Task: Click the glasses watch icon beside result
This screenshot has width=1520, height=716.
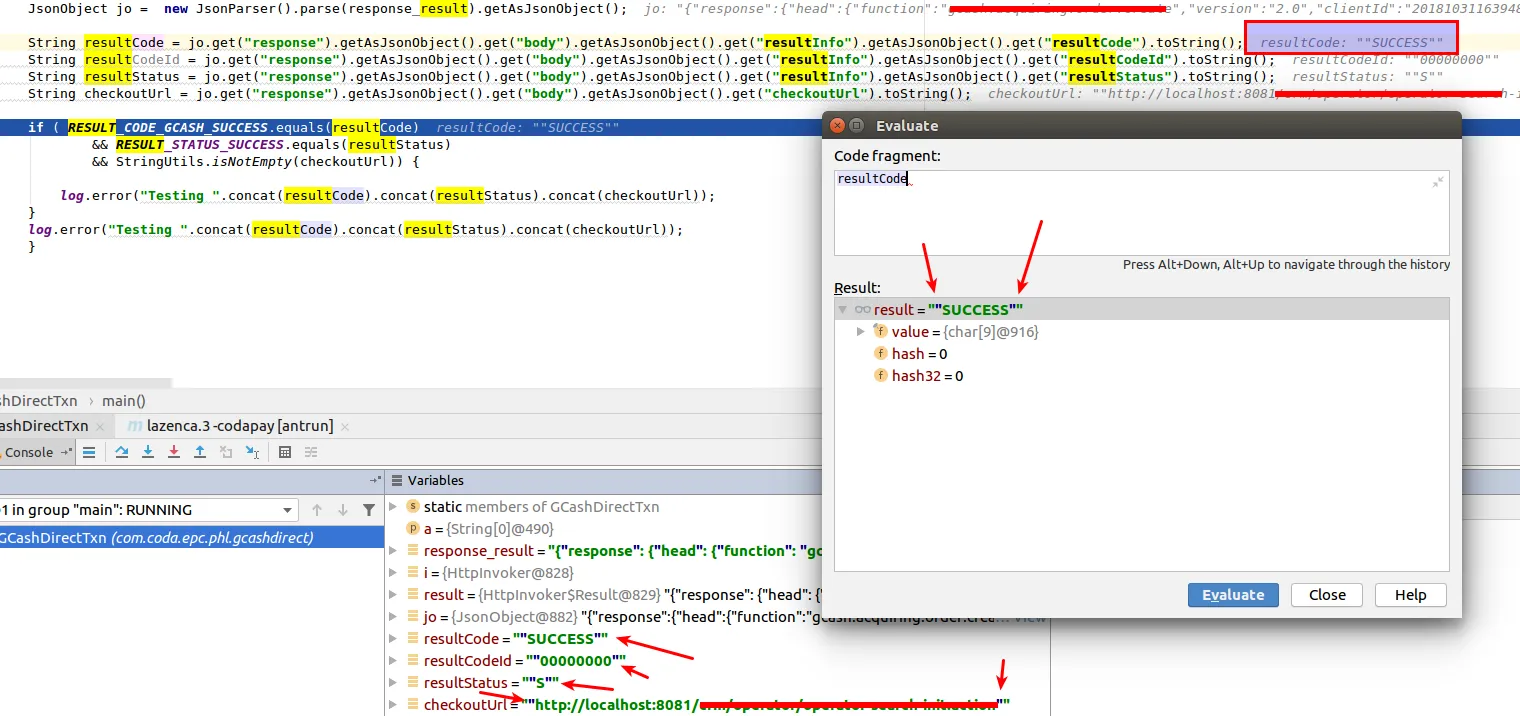Action: [x=863, y=310]
